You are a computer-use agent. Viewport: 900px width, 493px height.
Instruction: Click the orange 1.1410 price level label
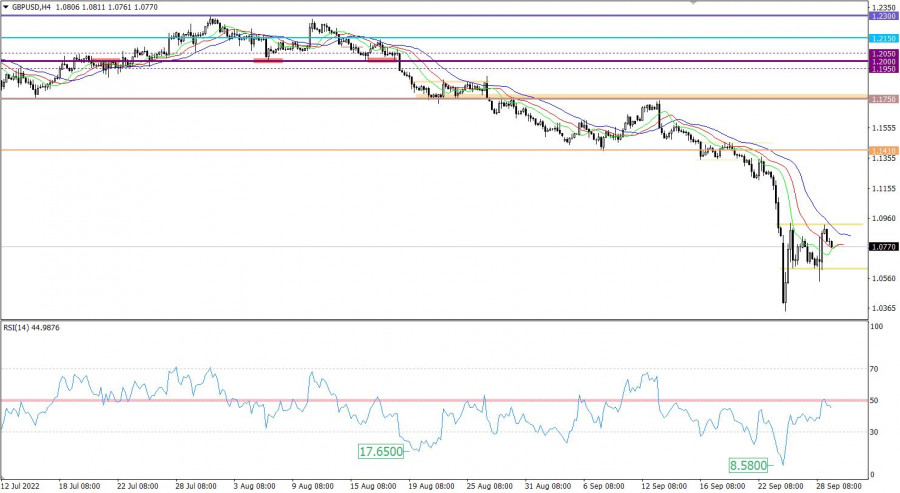[883, 150]
